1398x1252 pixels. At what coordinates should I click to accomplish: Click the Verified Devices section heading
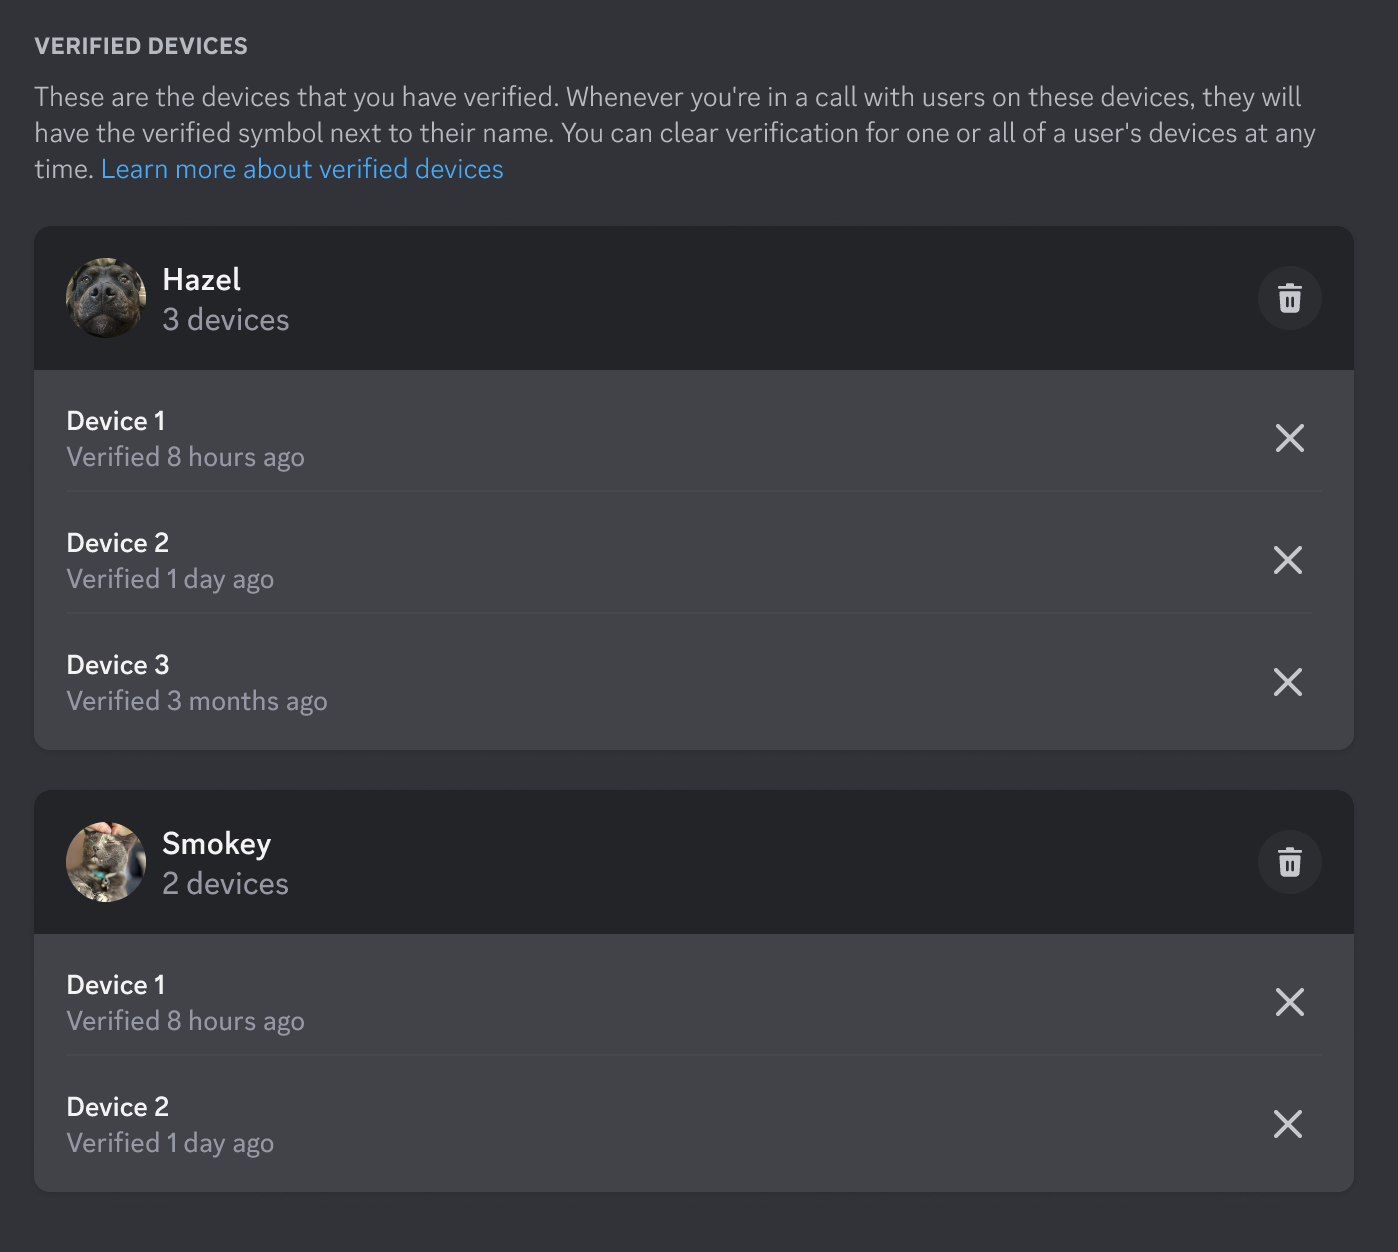point(141,46)
